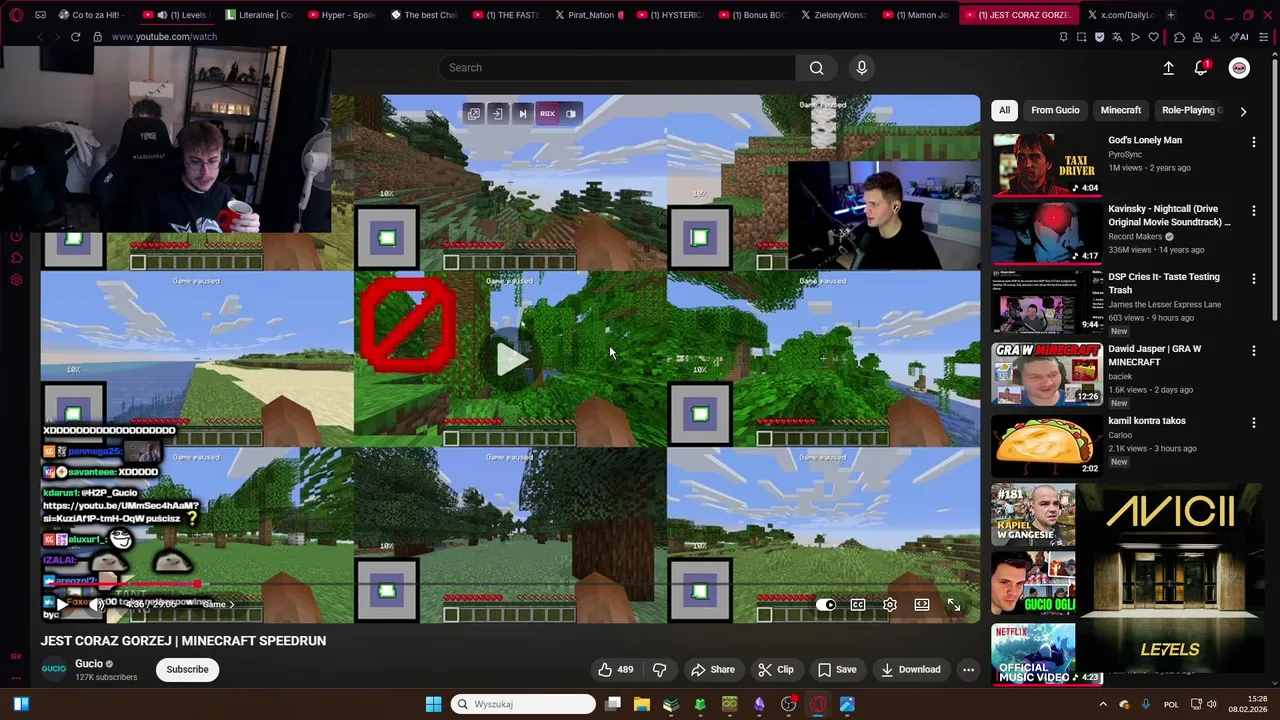Reload the page
The height and width of the screenshot is (720, 1280).
[x=75, y=37]
